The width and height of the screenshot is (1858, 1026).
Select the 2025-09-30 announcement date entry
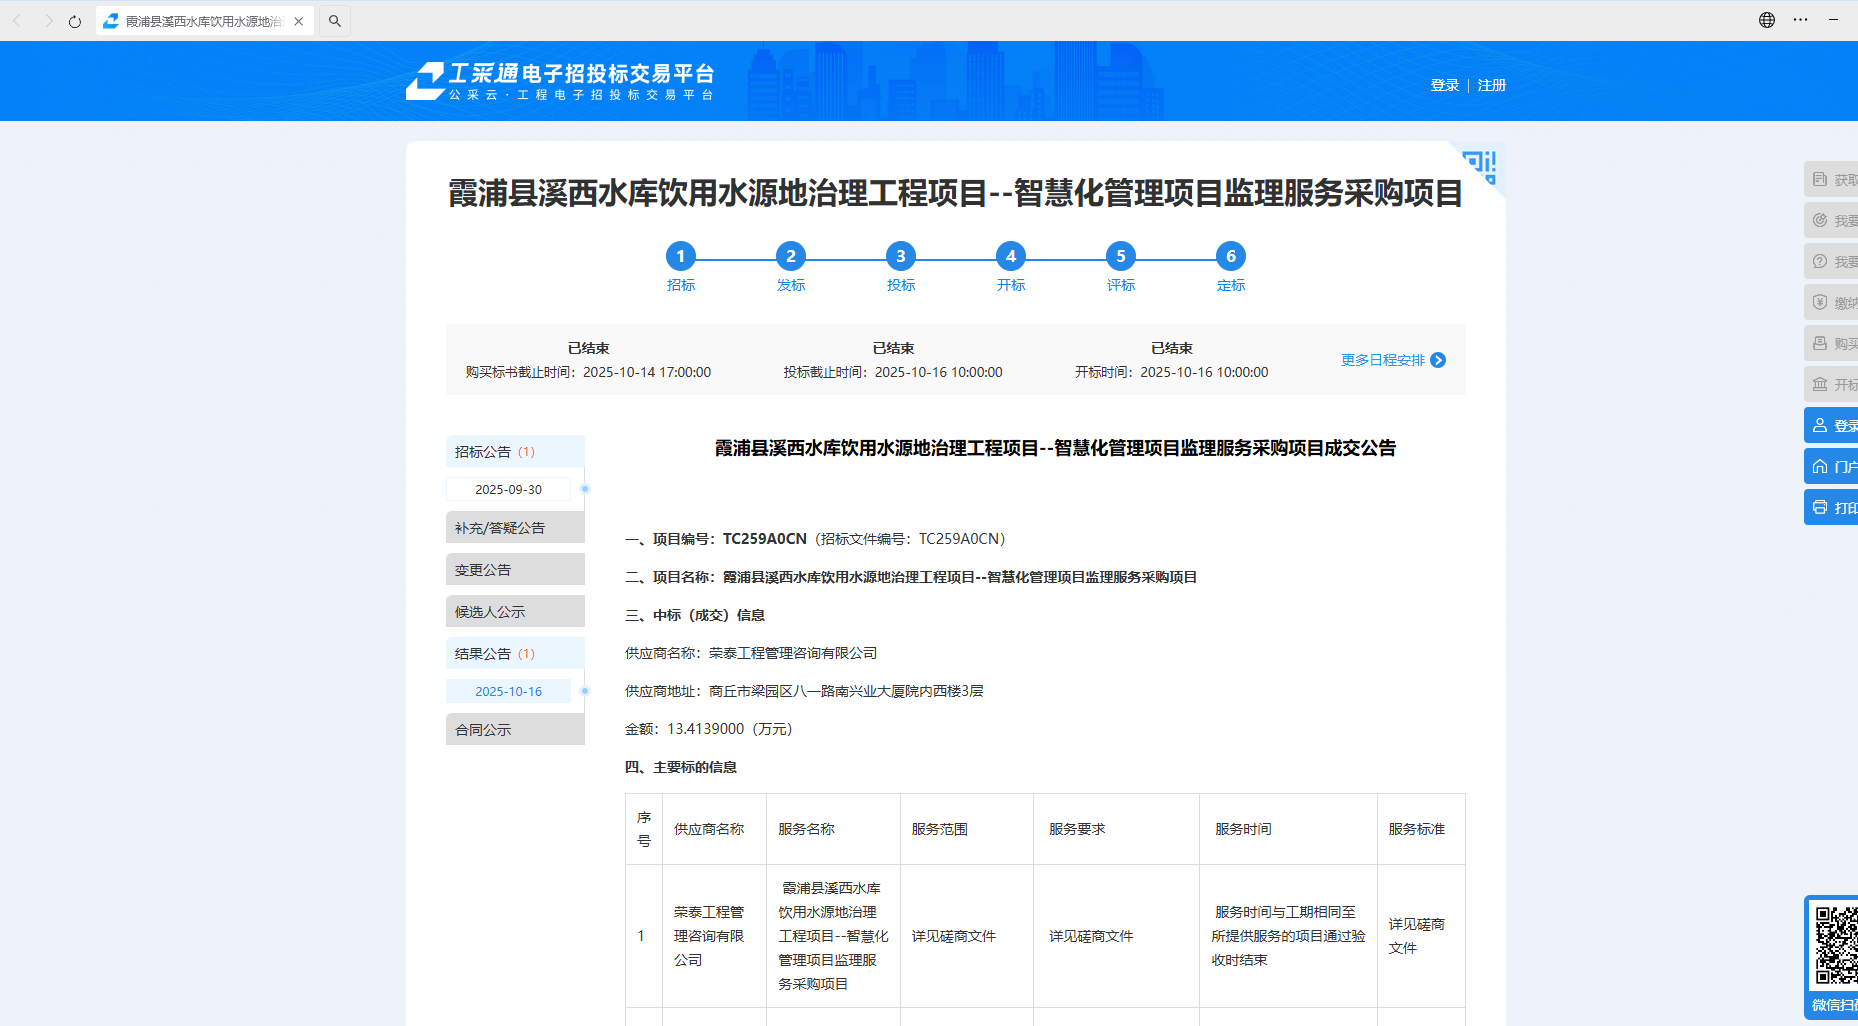[x=508, y=490]
